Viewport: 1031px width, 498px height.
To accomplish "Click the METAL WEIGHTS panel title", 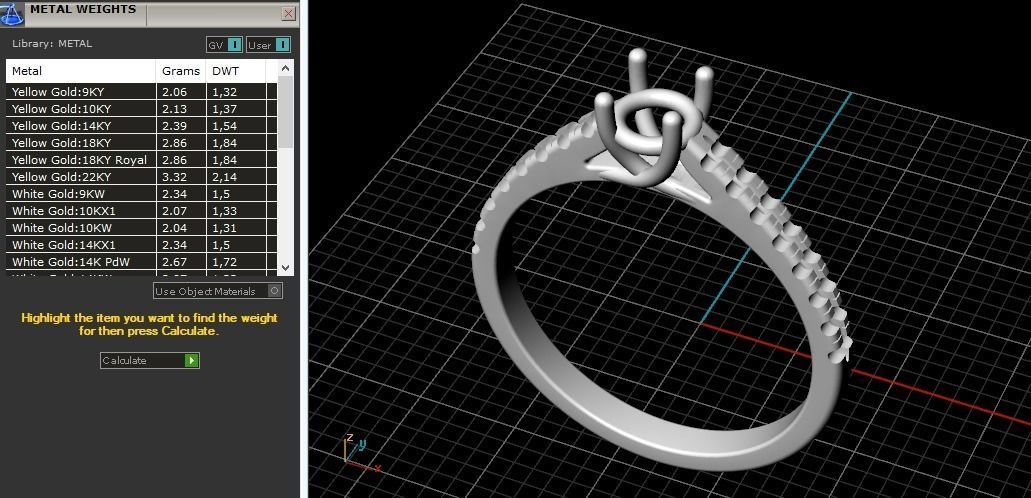I will [83, 9].
